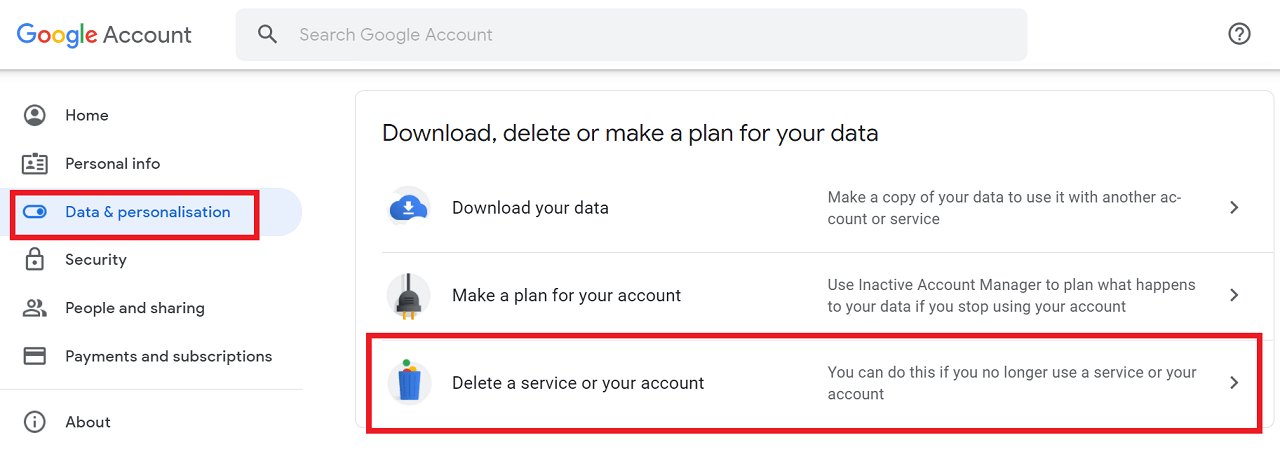Viewport: 1280px width, 454px height.
Task: Expand the Delete a service chevron arrow
Action: (1234, 382)
